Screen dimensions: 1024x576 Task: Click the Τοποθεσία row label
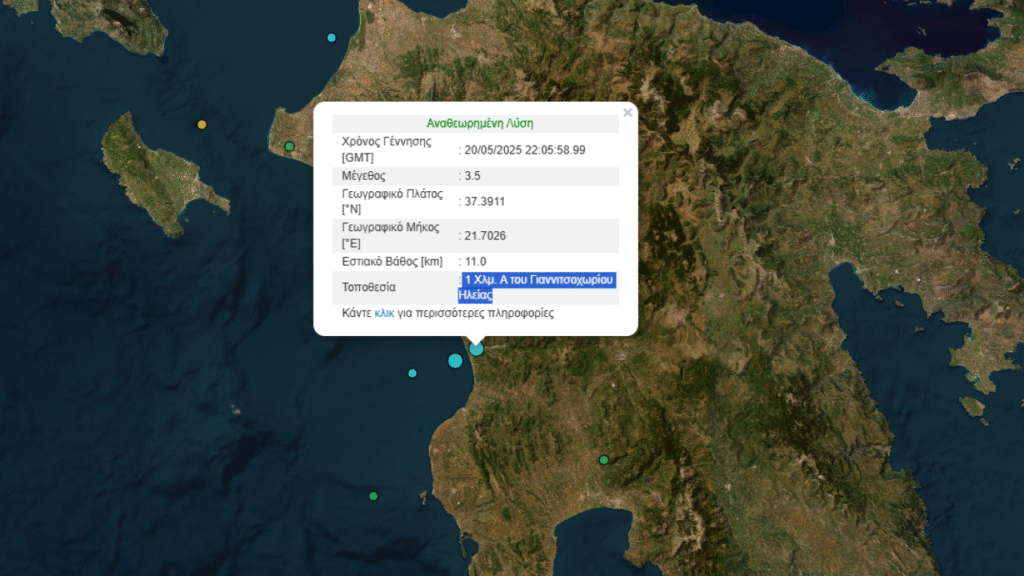point(368,287)
